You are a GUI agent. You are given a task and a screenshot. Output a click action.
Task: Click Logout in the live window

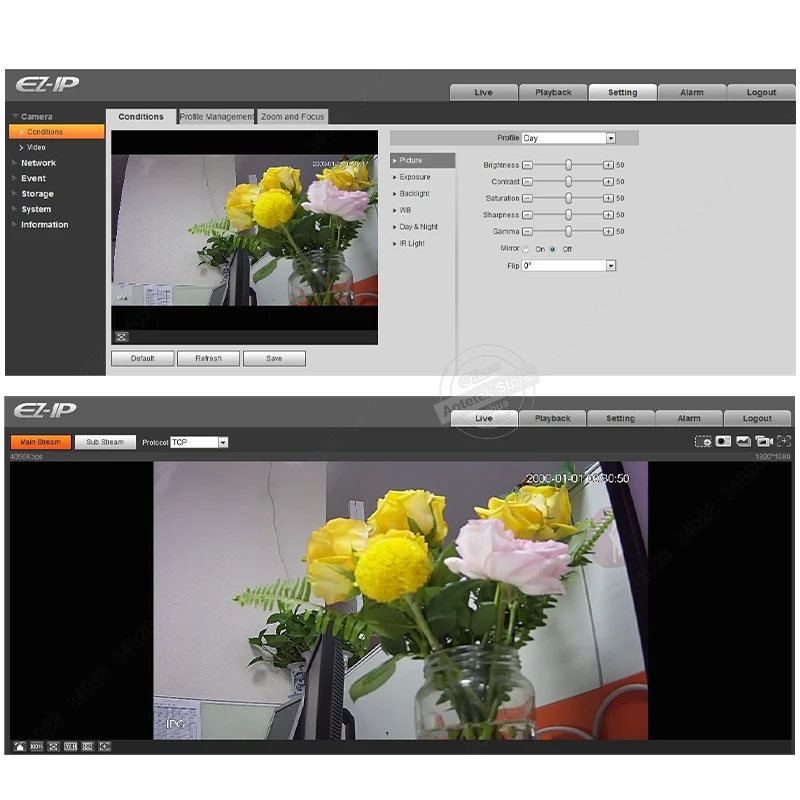point(757,418)
